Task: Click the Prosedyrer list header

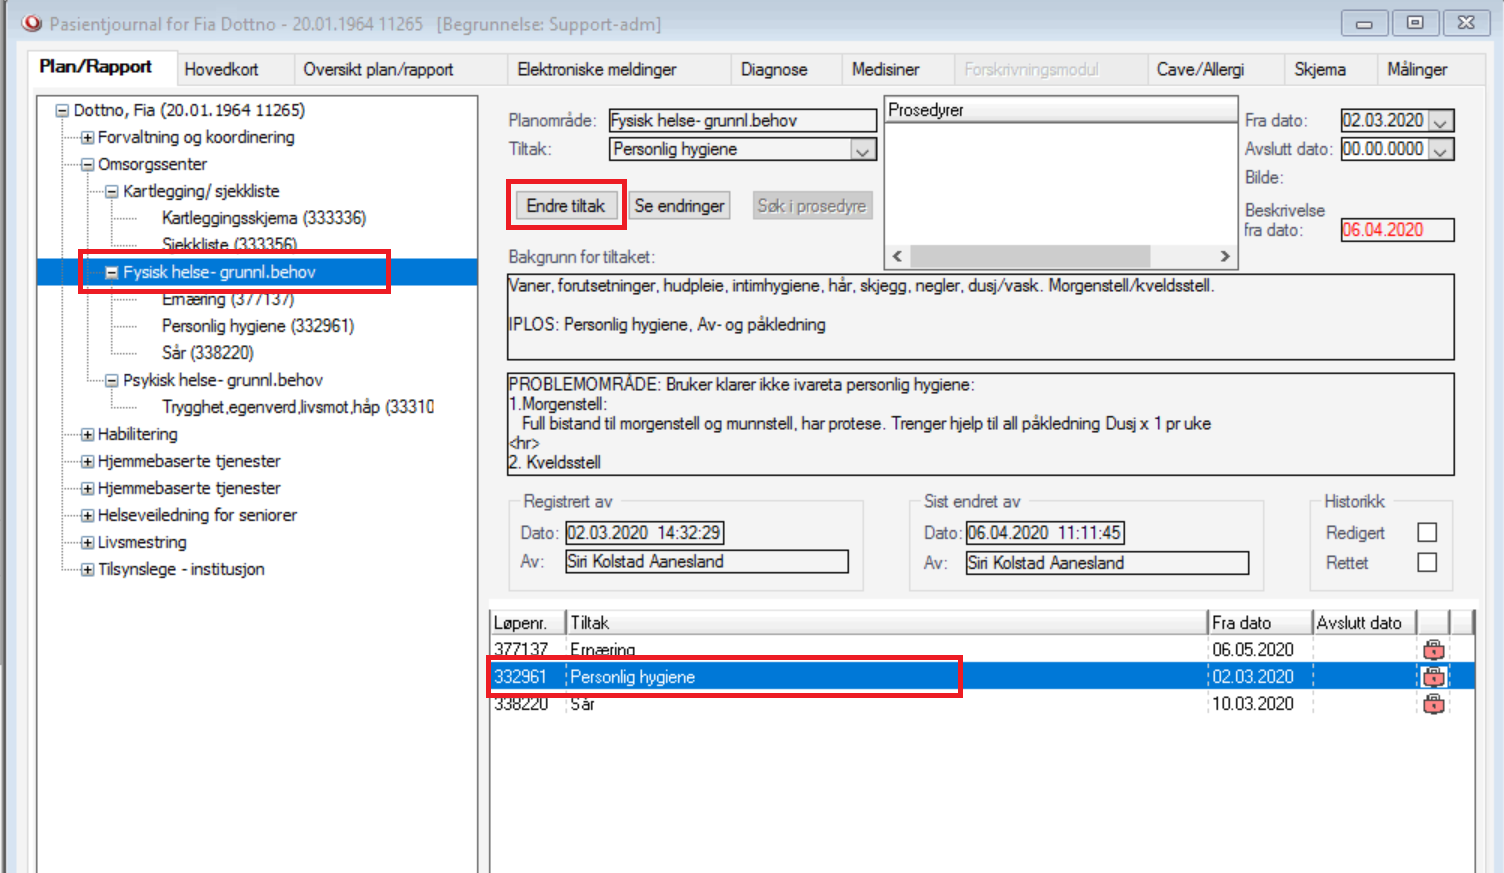Action: (1061, 110)
